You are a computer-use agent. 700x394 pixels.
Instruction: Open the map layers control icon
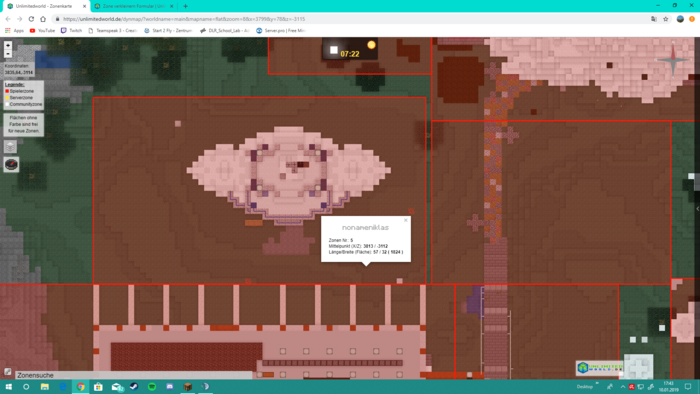coord(11,146)
